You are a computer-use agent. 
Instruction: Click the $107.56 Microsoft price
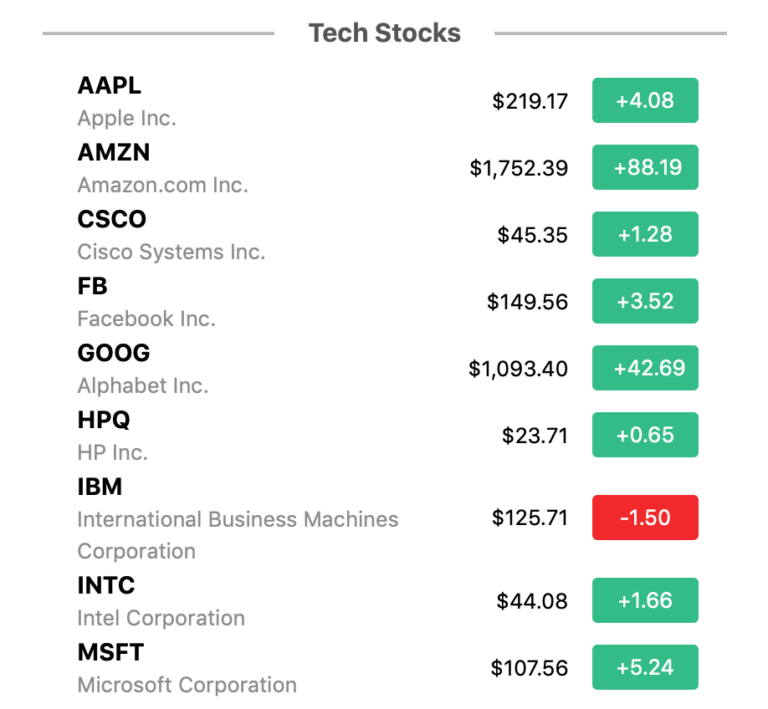click(x=529, y=668)
